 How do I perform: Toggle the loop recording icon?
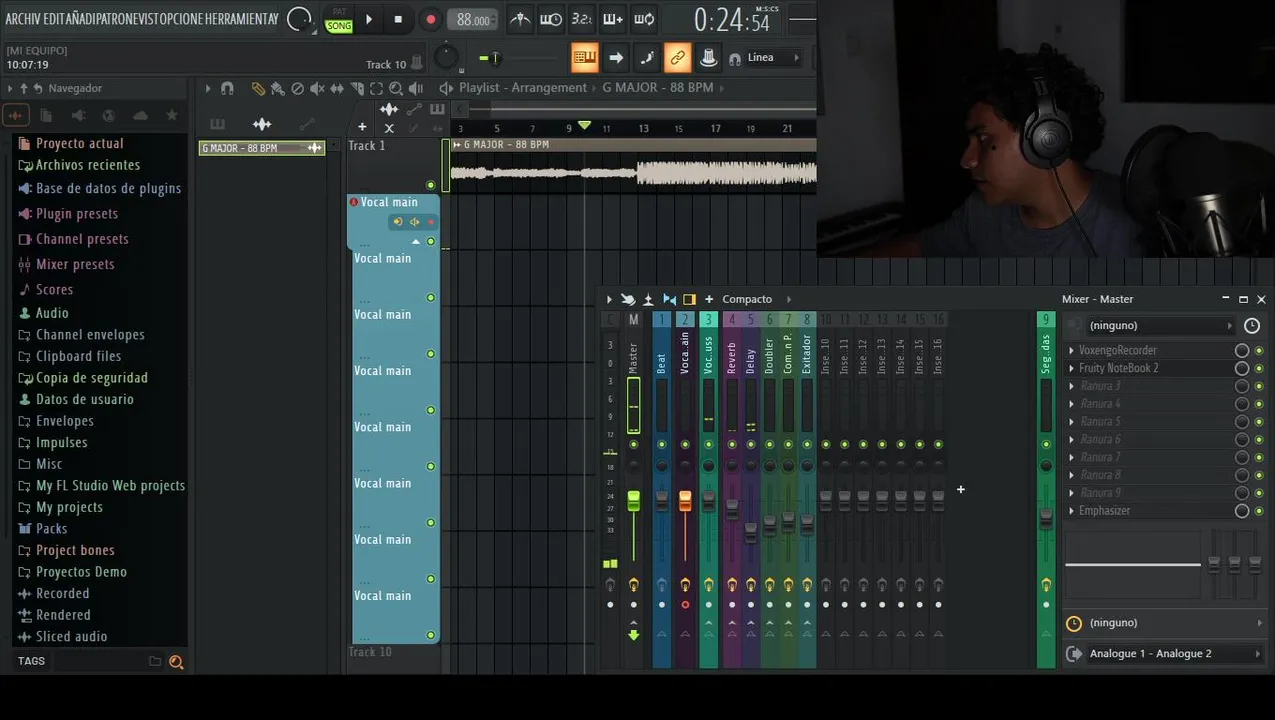click(645, 19)
